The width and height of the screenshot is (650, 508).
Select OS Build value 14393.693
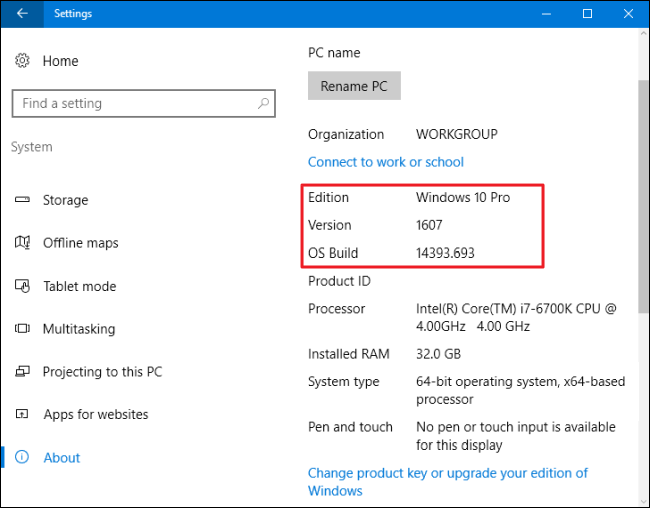click(445, 253)
